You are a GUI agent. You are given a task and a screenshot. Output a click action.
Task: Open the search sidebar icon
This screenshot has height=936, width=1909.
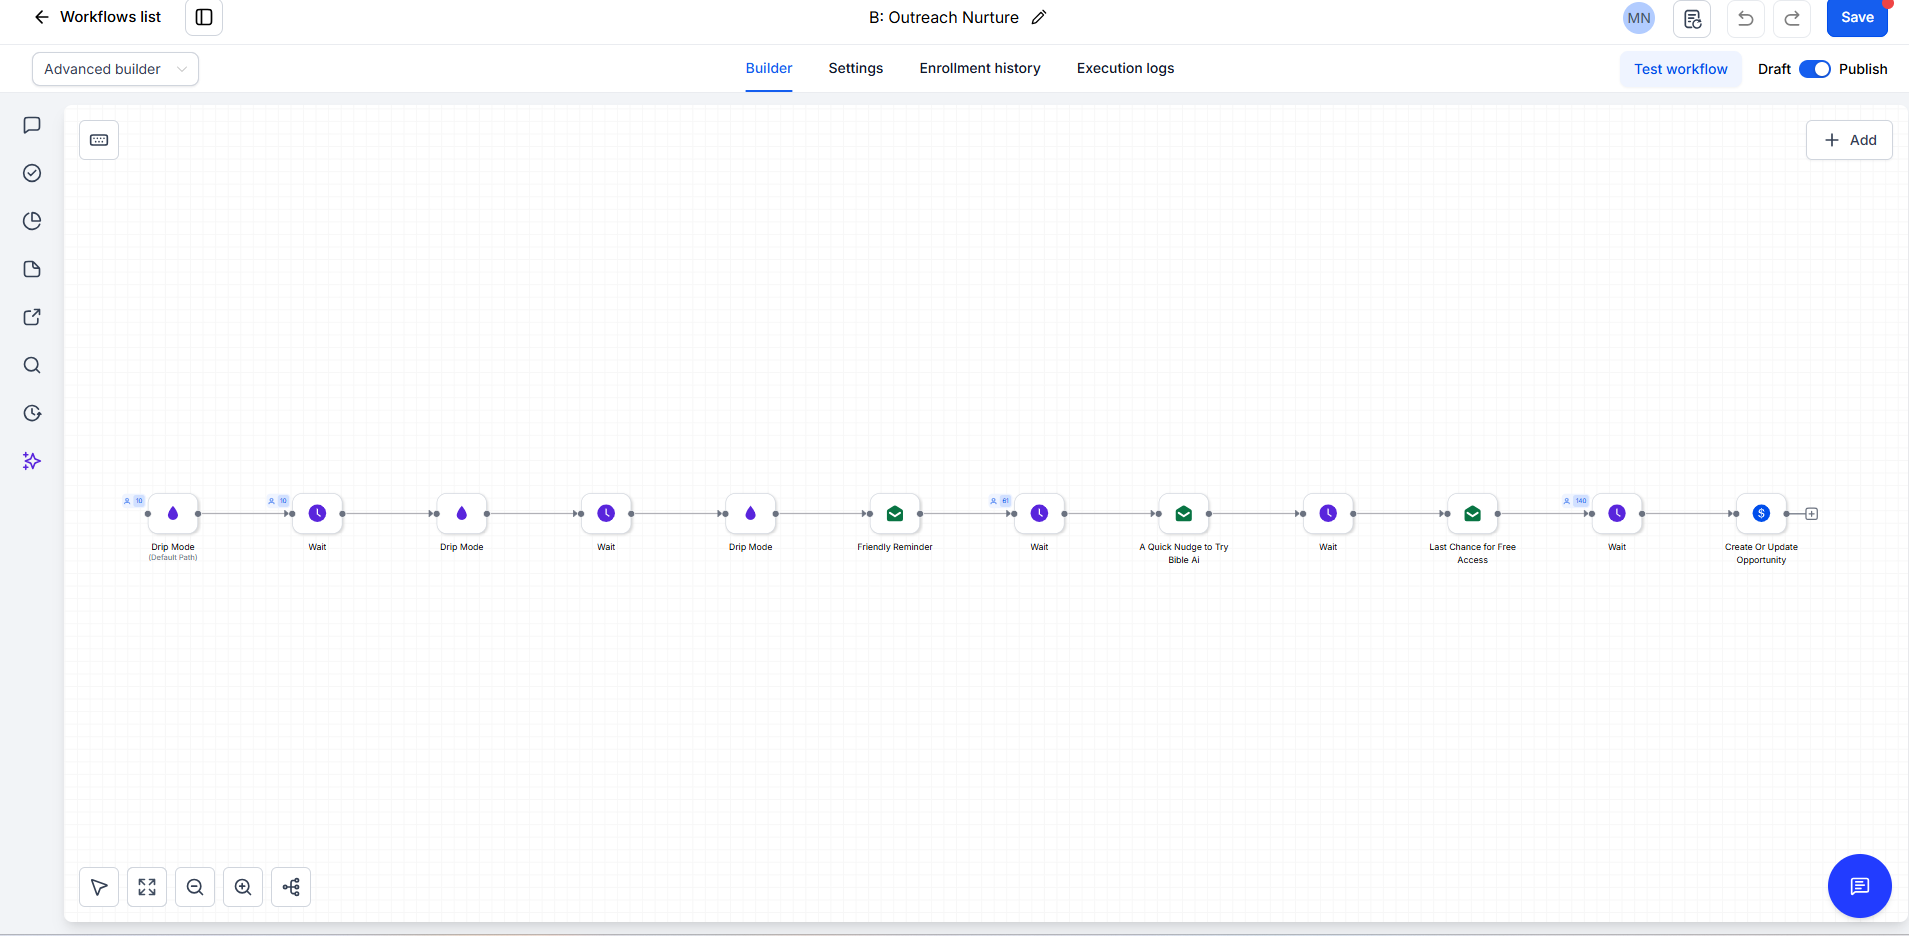pos(32,365)
